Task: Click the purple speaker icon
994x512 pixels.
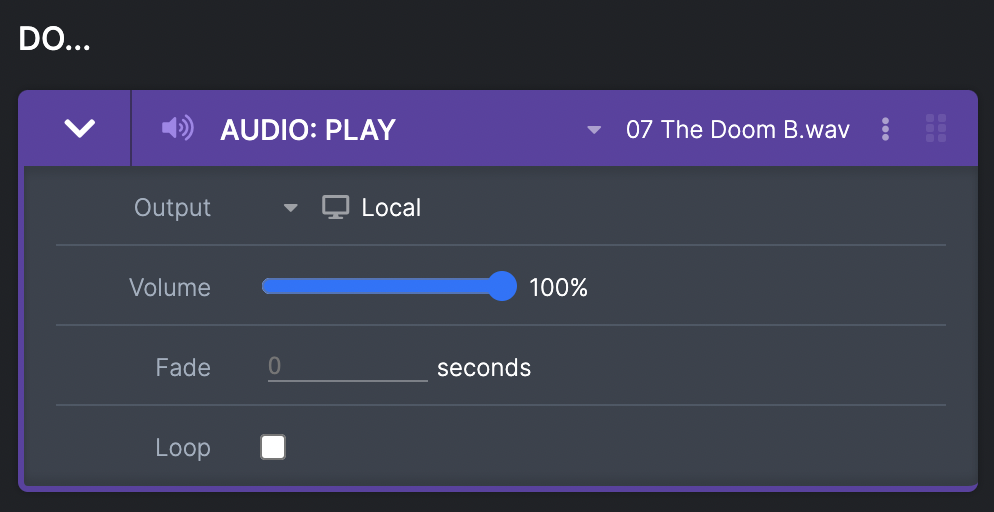Action: click(178, 129)
